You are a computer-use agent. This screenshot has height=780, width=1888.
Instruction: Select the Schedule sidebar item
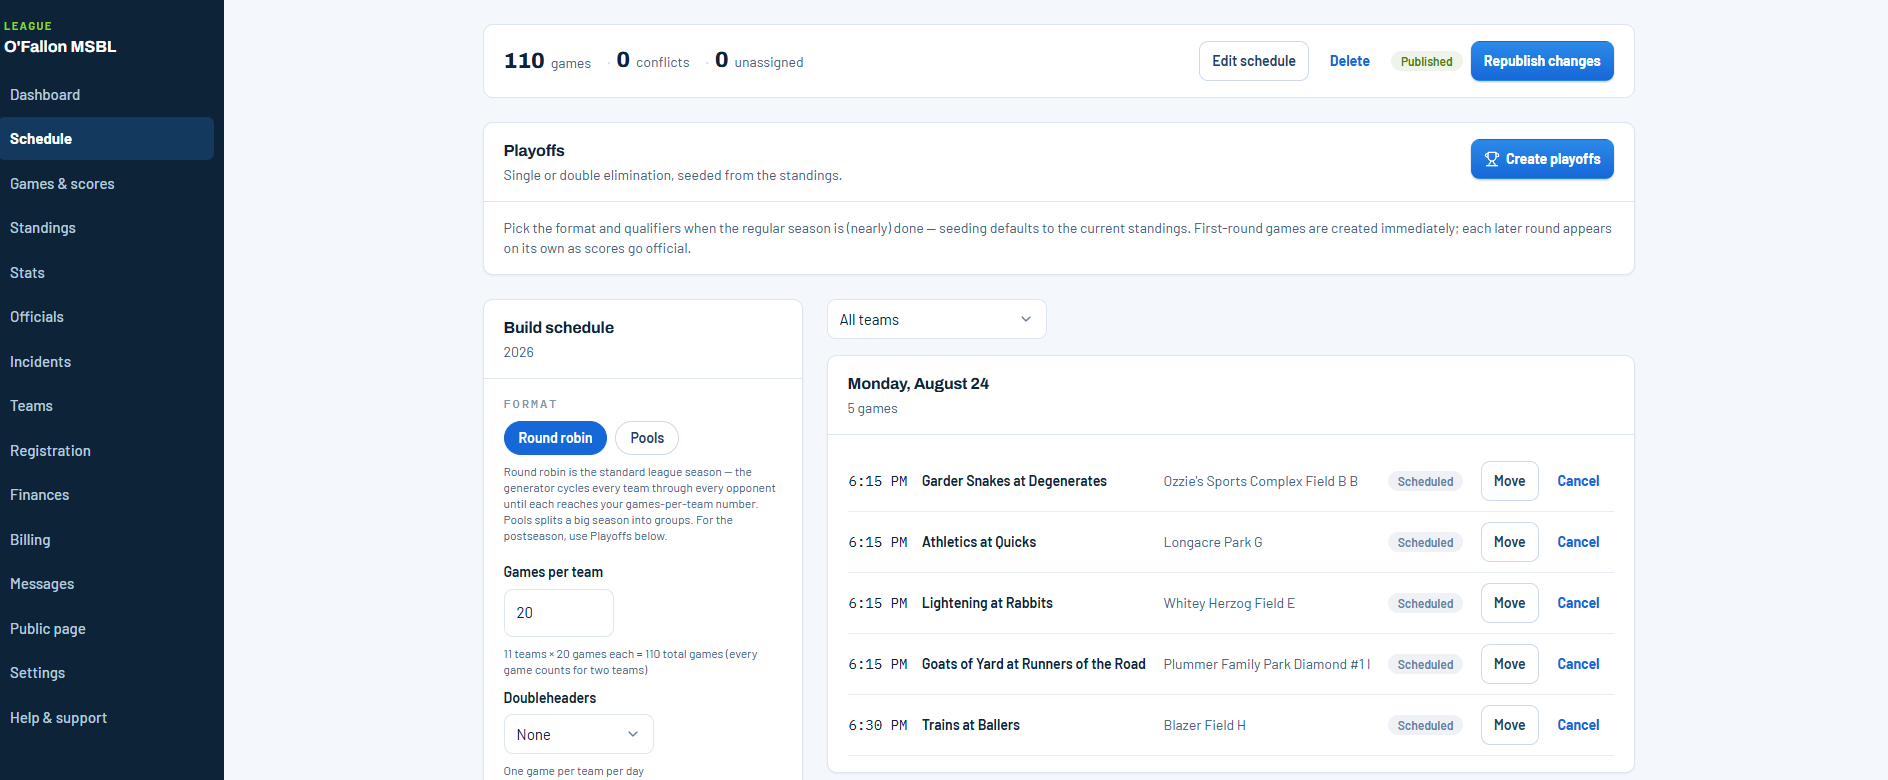tap(107, 139)
